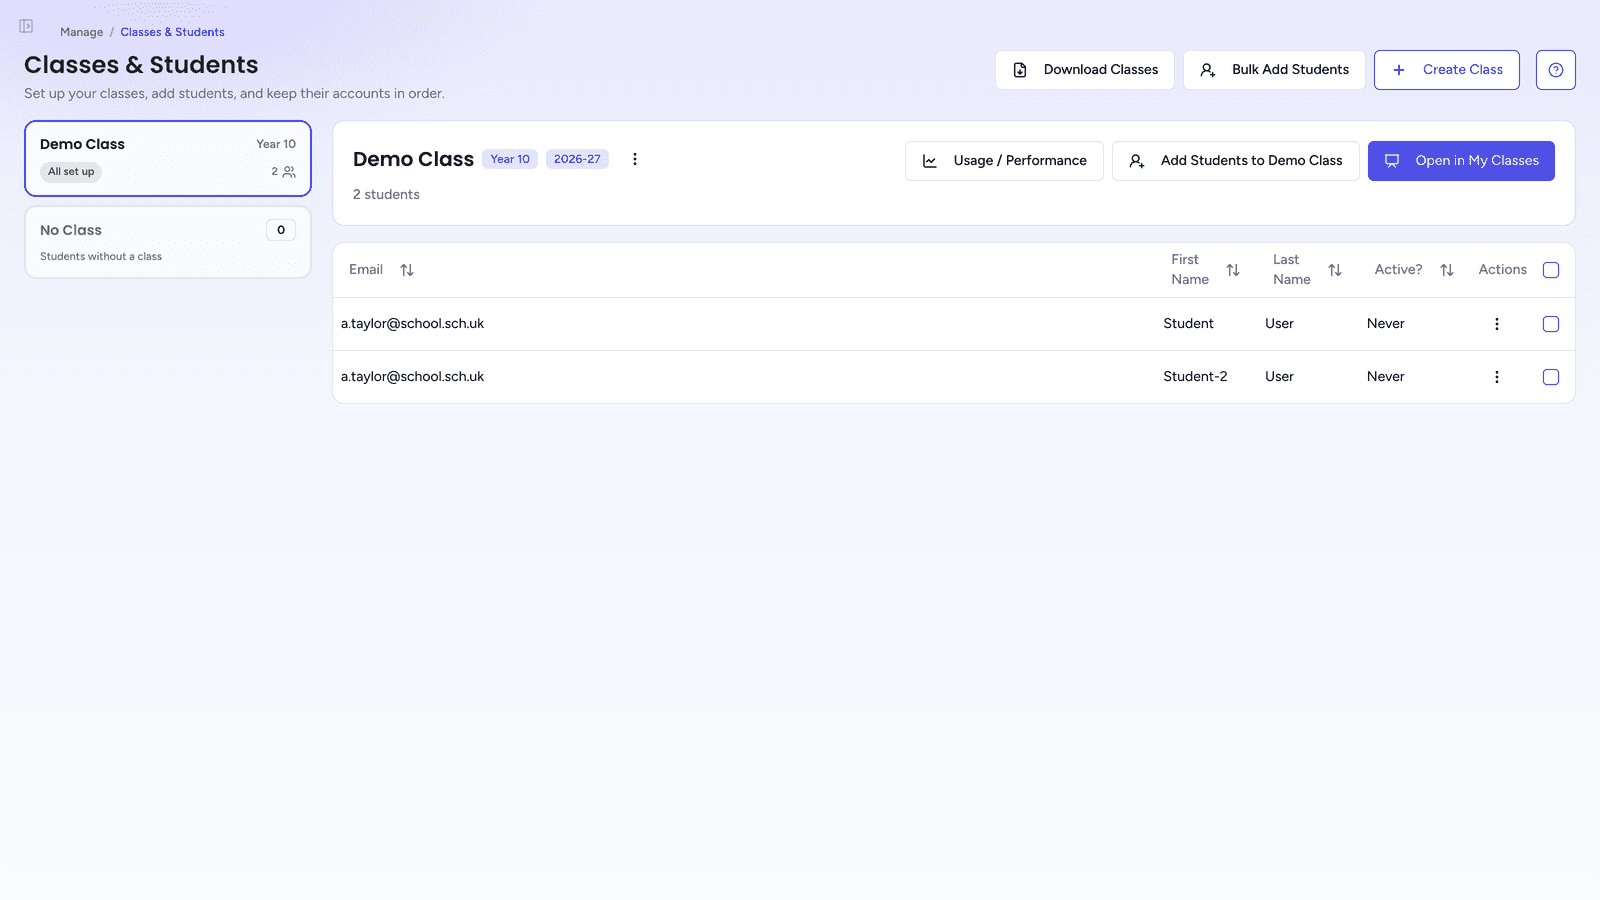Open the help question-mark button
Image resolution: width=1600 pixels, height=900 pixels.
1555,70
